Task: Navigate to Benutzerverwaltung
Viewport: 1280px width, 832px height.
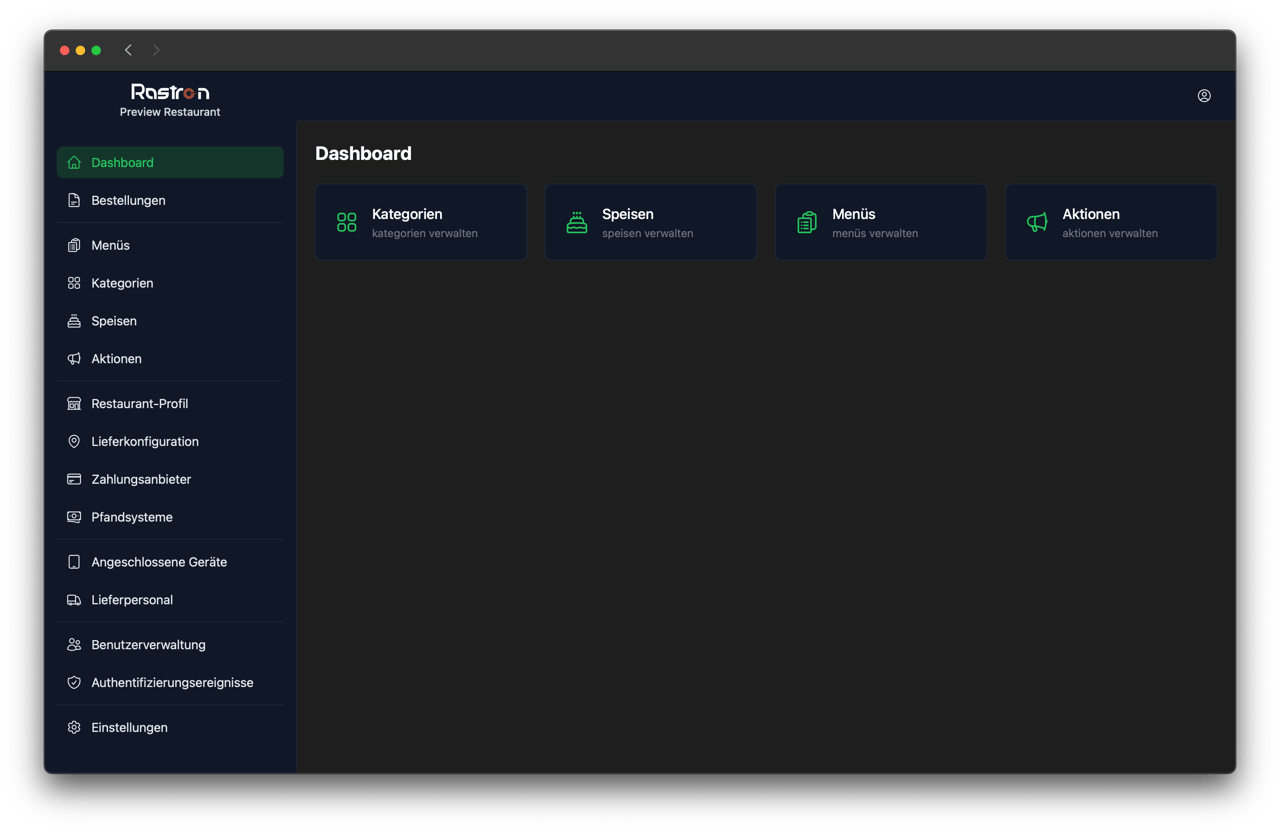Action: [x=148, y=645]
